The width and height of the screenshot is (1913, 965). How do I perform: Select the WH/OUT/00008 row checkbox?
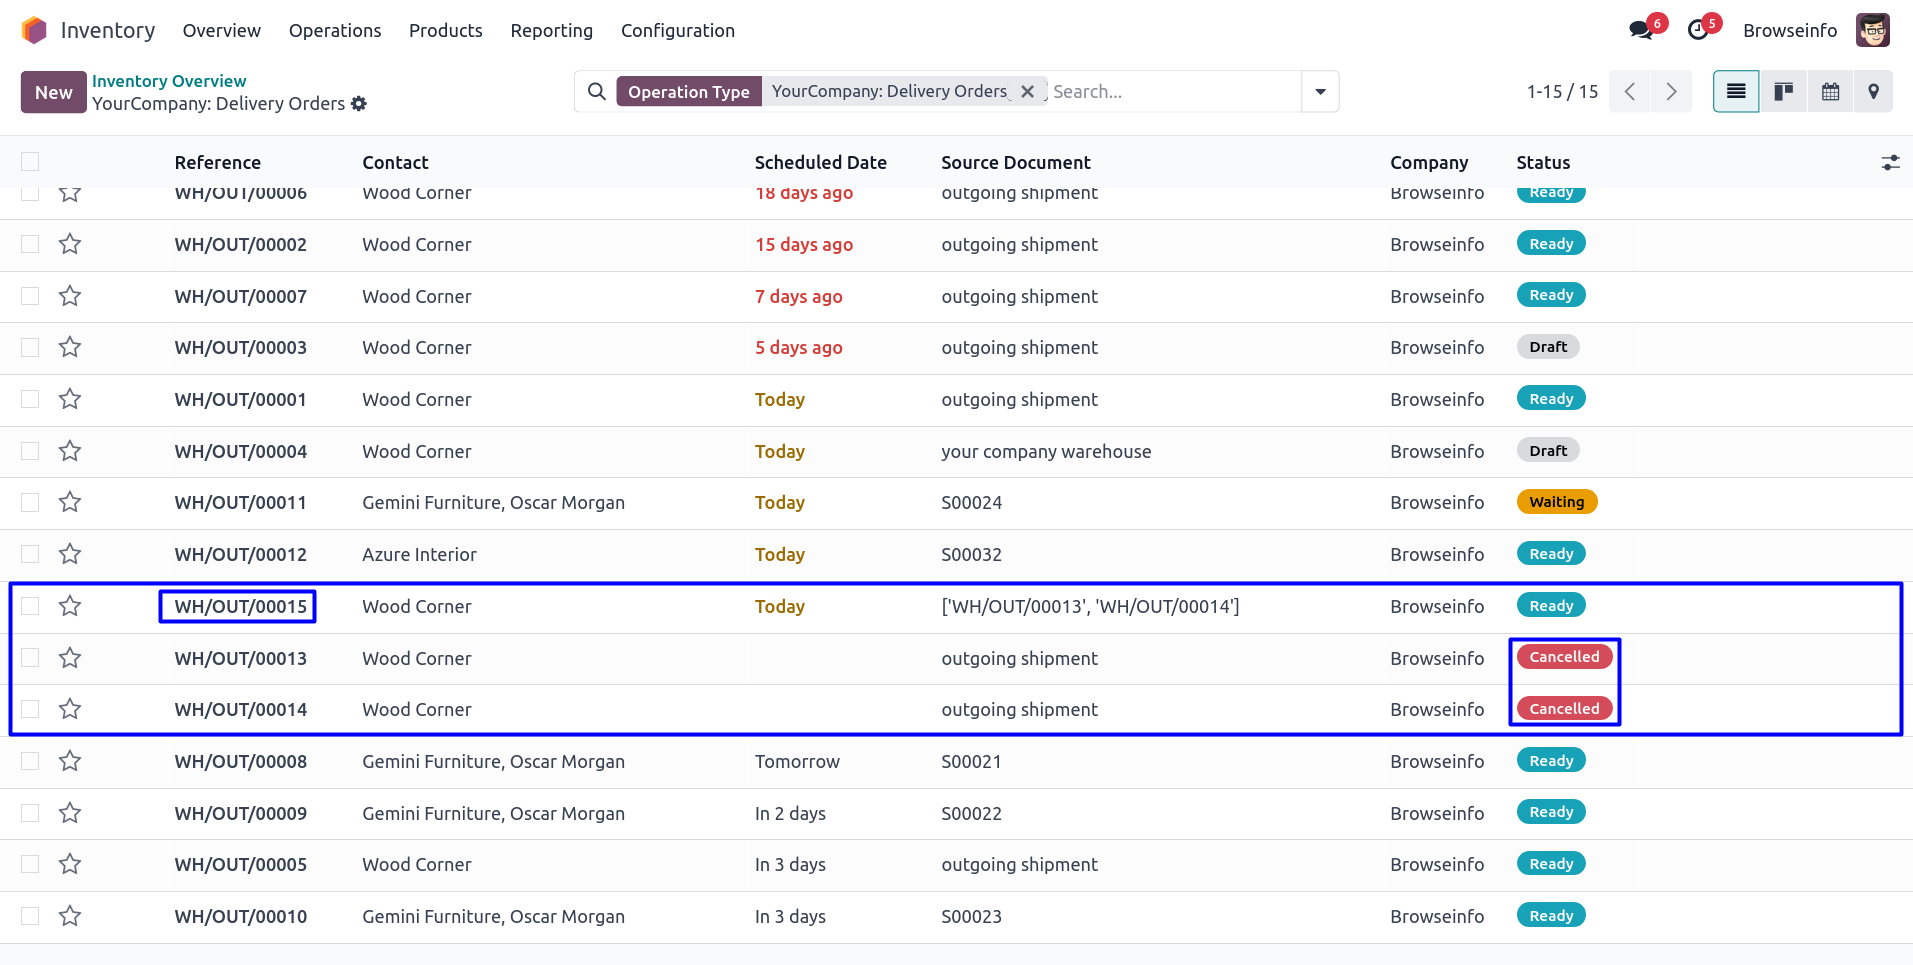coord(30,761)
